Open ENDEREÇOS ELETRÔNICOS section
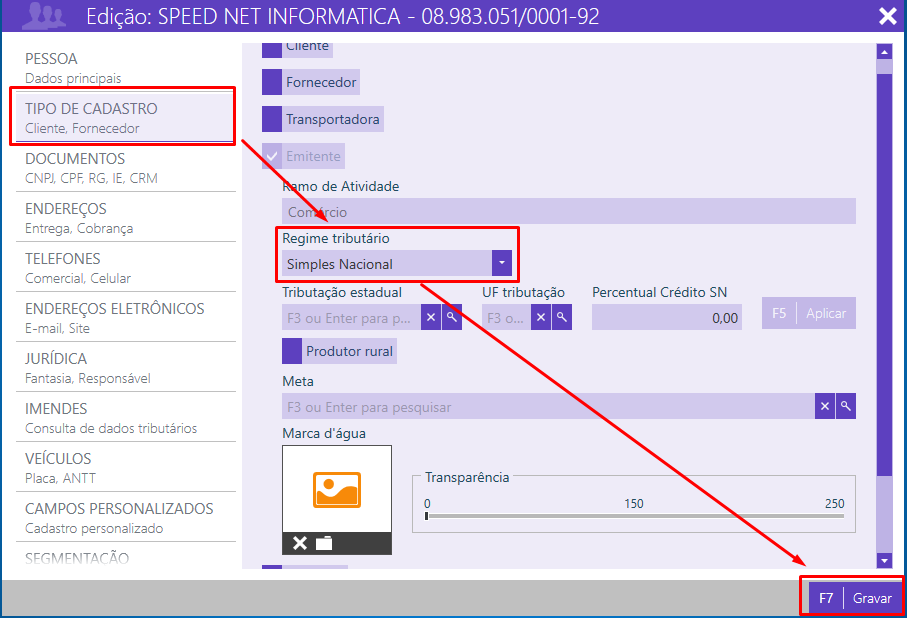The height and width of the screenshot is (618, 907). [126, 318]
